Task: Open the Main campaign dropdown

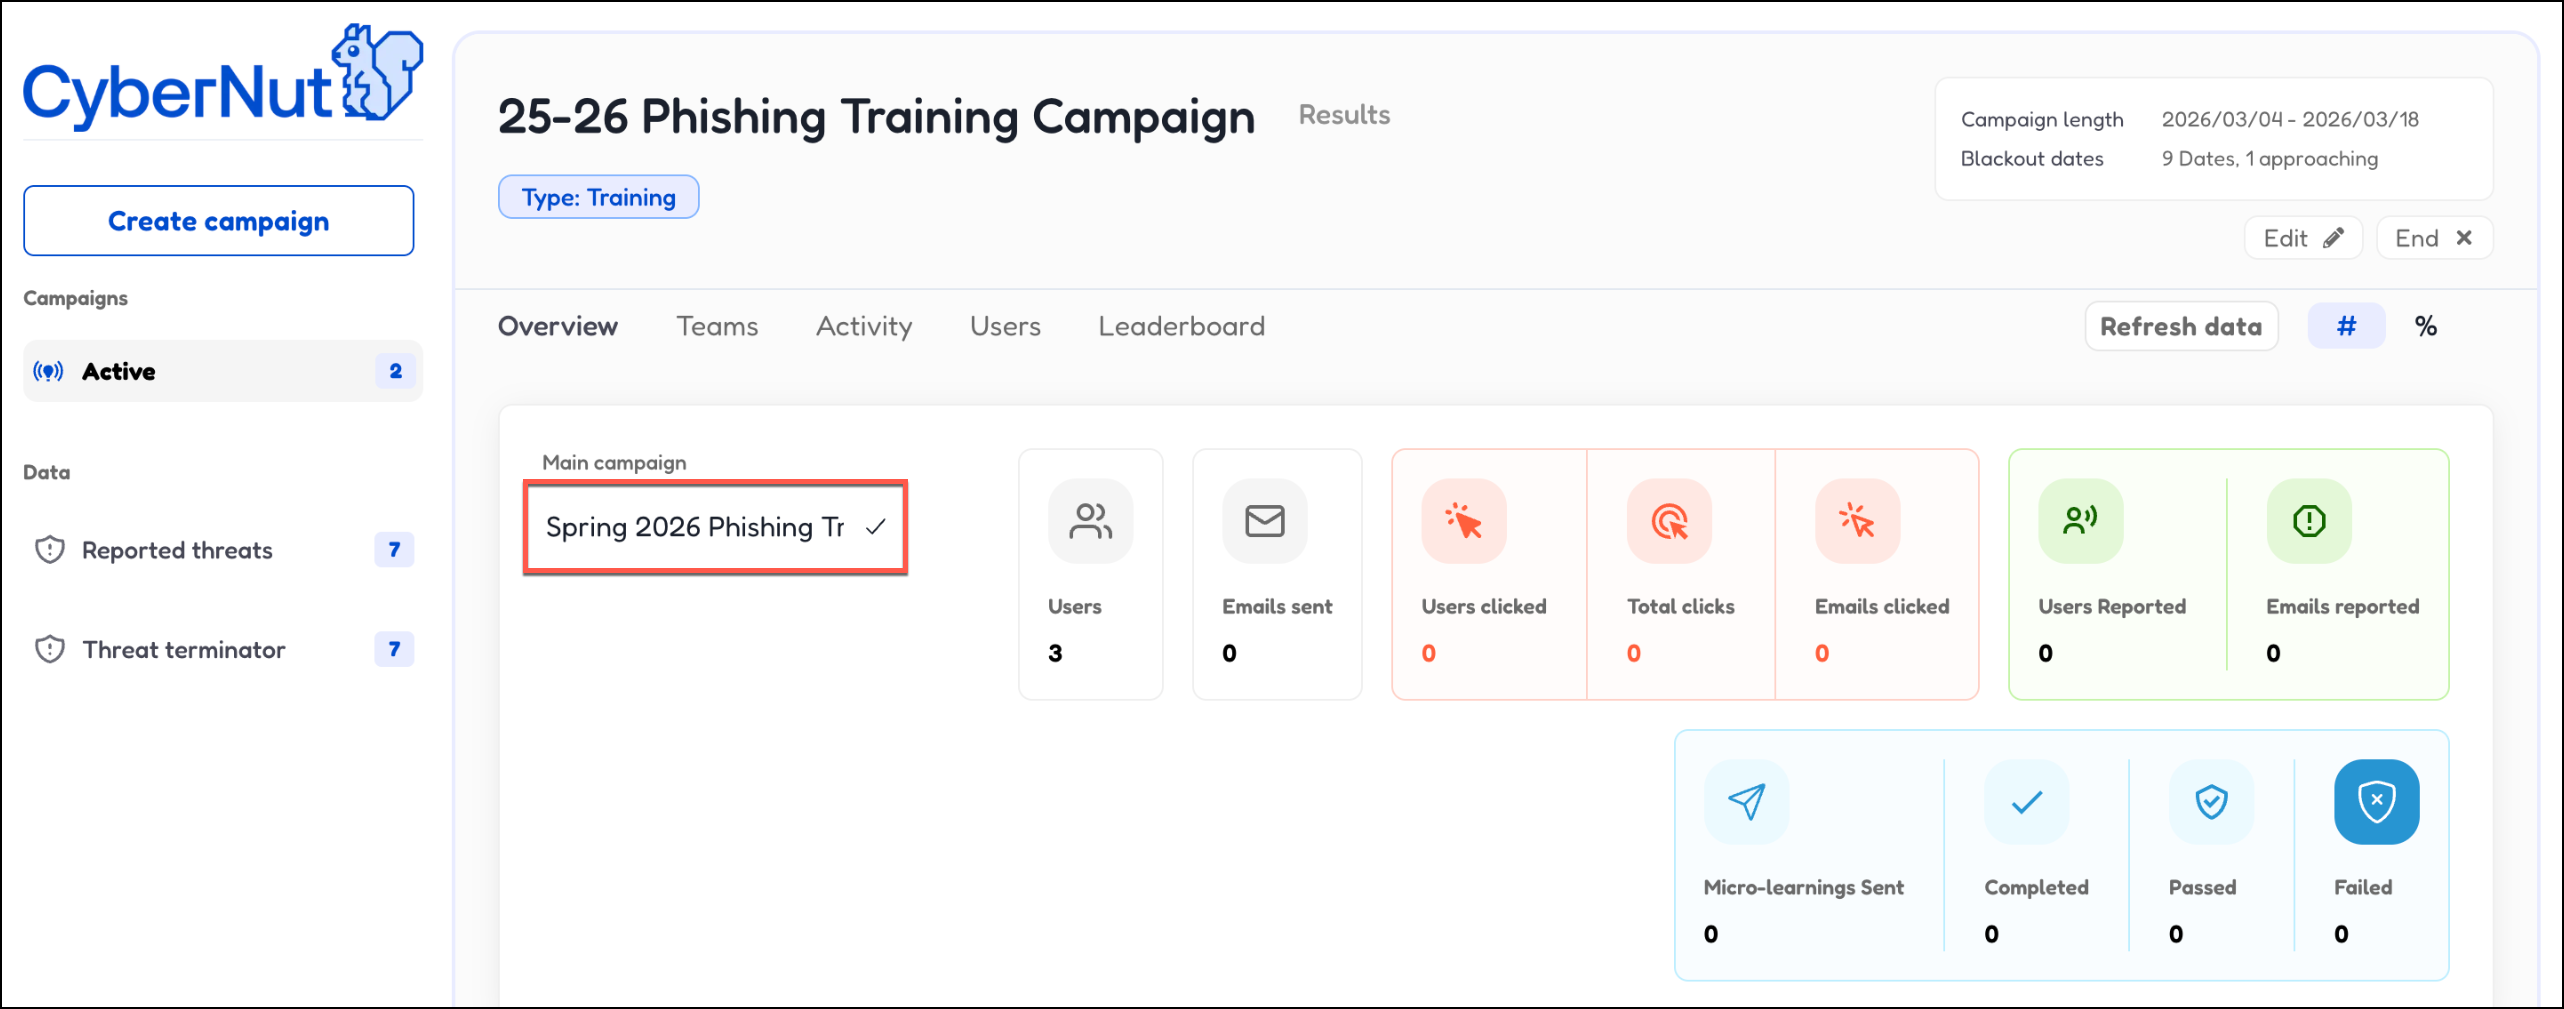Action: pos(715,527)
